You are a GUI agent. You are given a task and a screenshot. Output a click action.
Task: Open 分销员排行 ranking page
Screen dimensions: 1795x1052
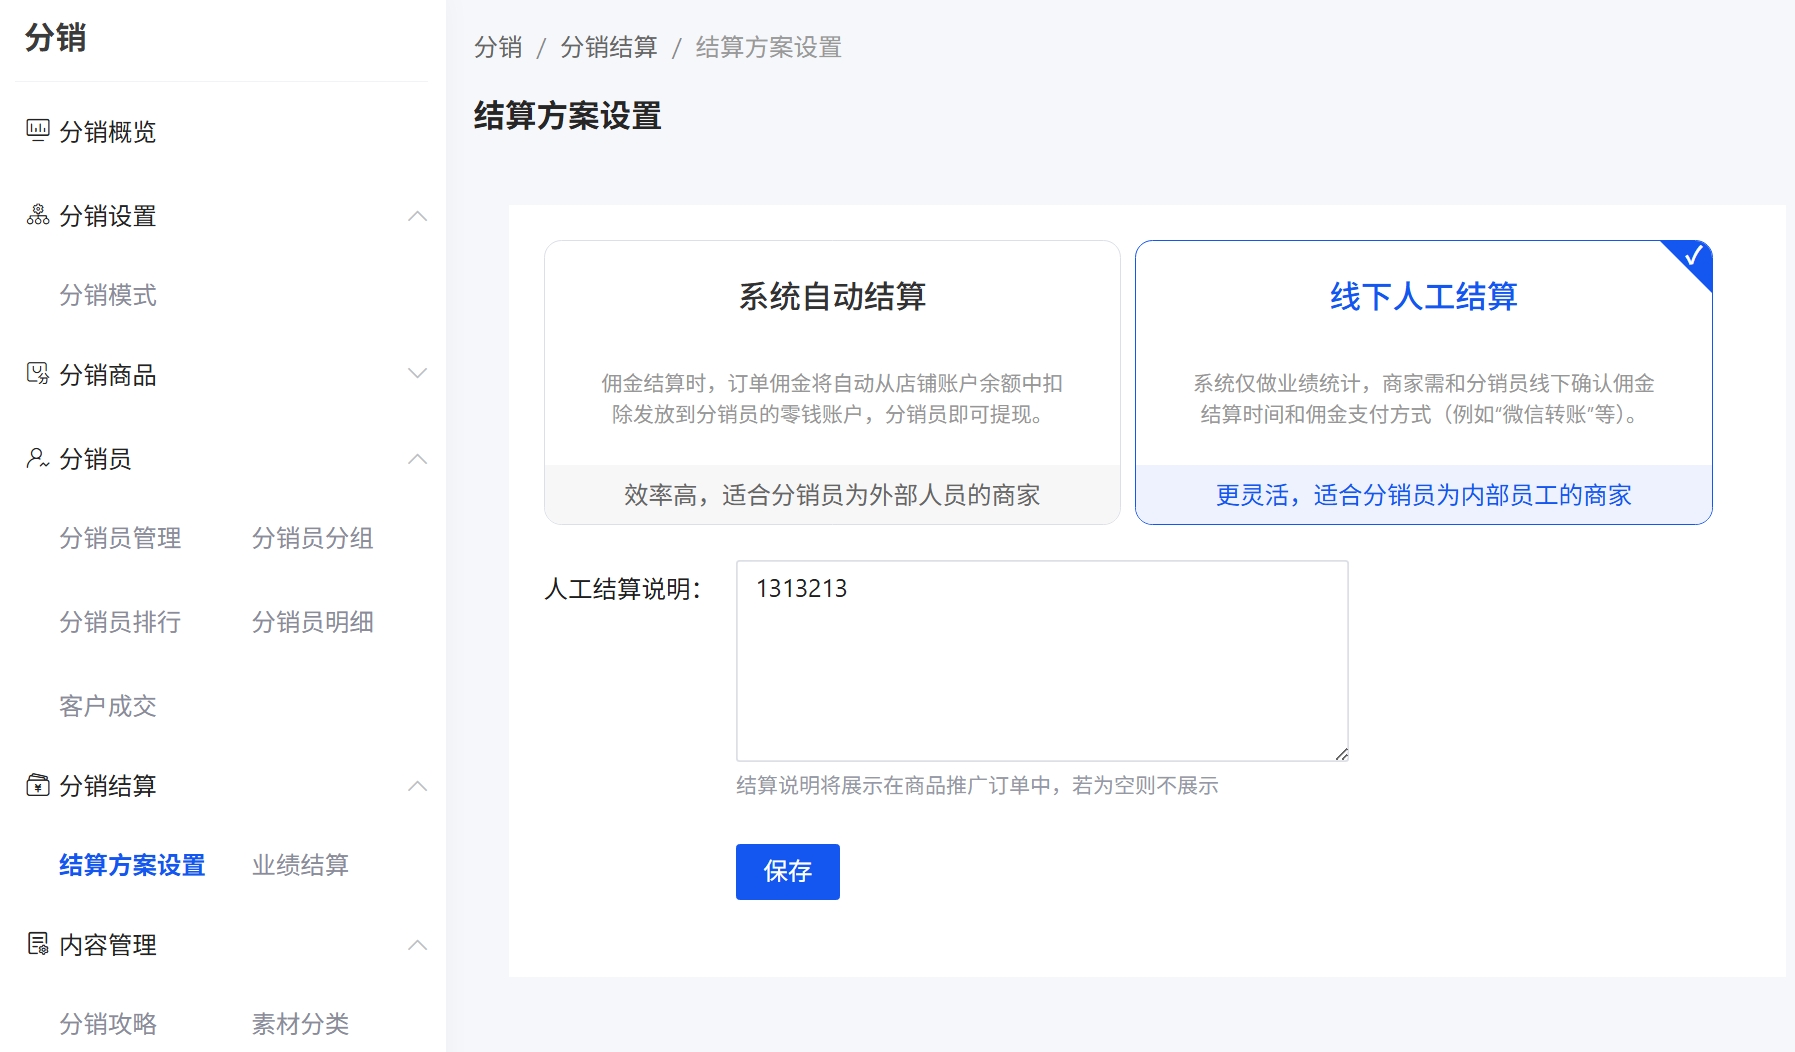[119, 622]
